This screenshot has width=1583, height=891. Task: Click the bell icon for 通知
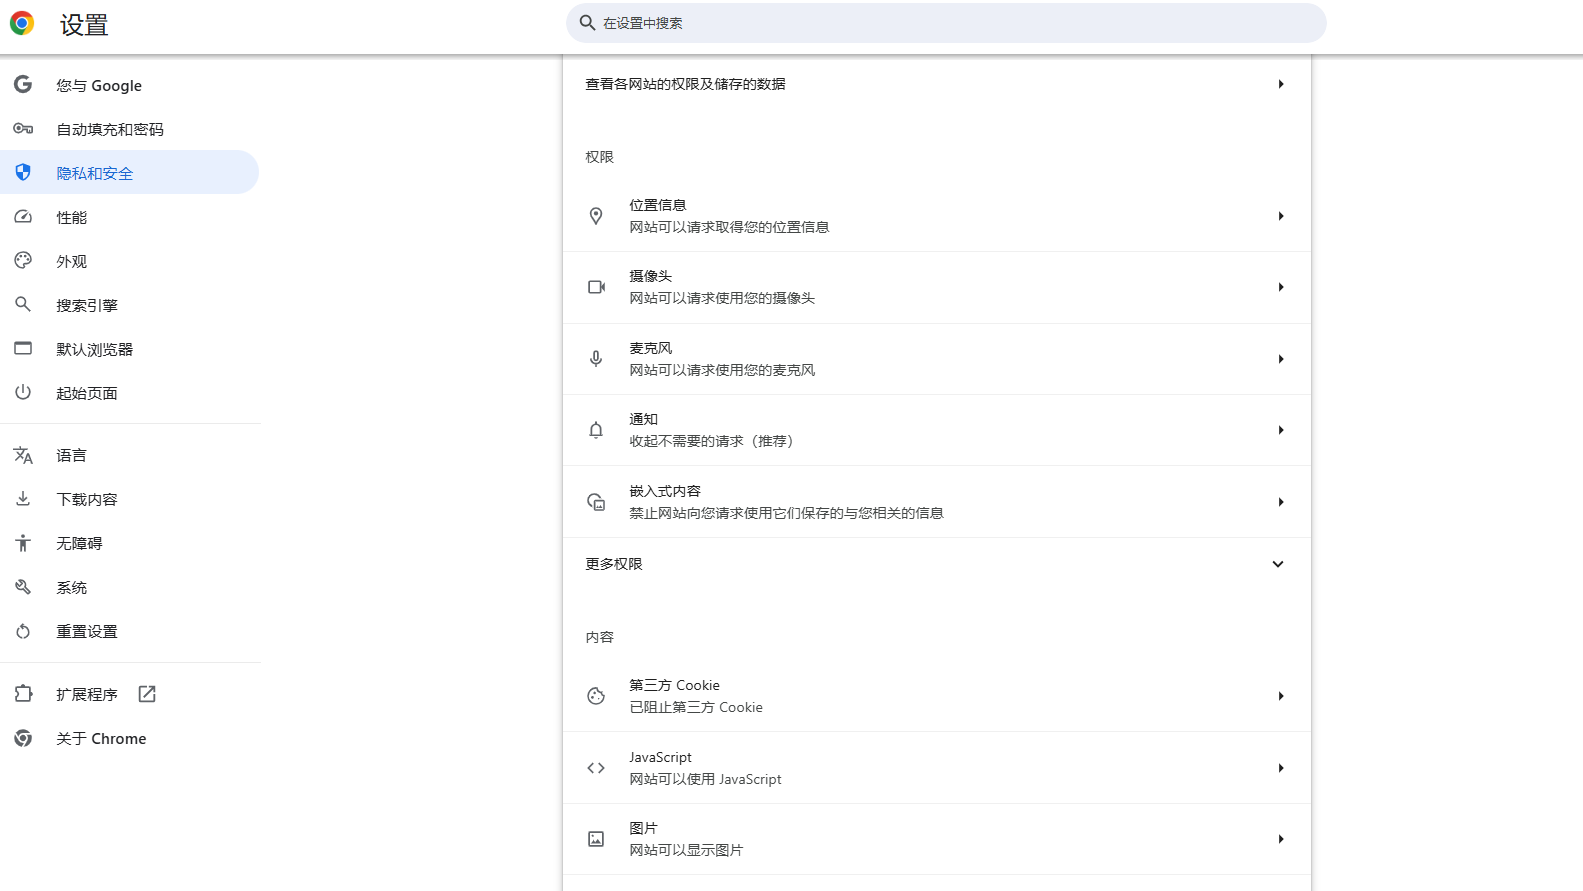(596, 430)
